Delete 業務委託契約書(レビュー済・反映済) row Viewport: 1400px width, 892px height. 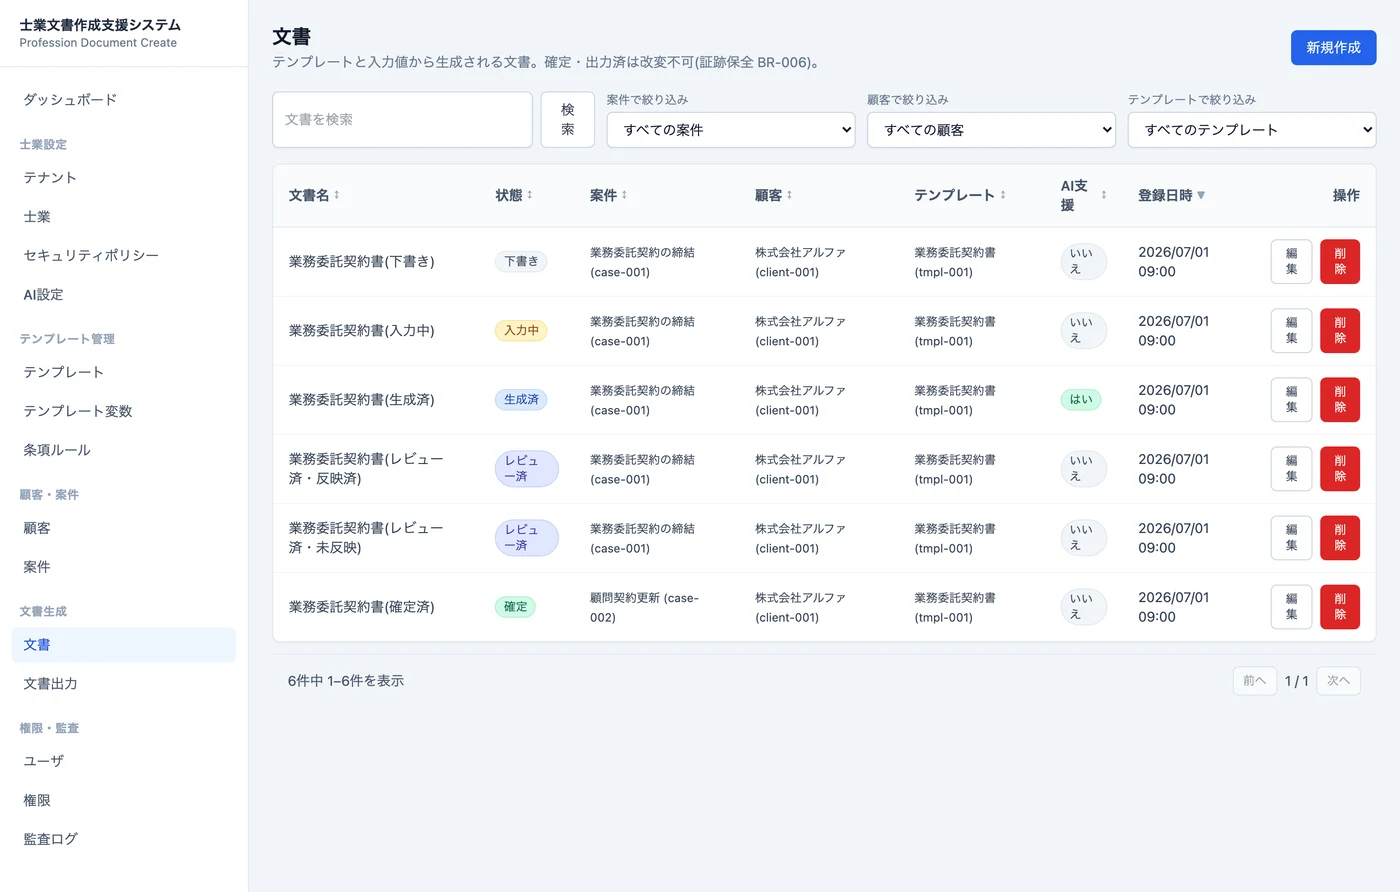[x=1340, y=469]
